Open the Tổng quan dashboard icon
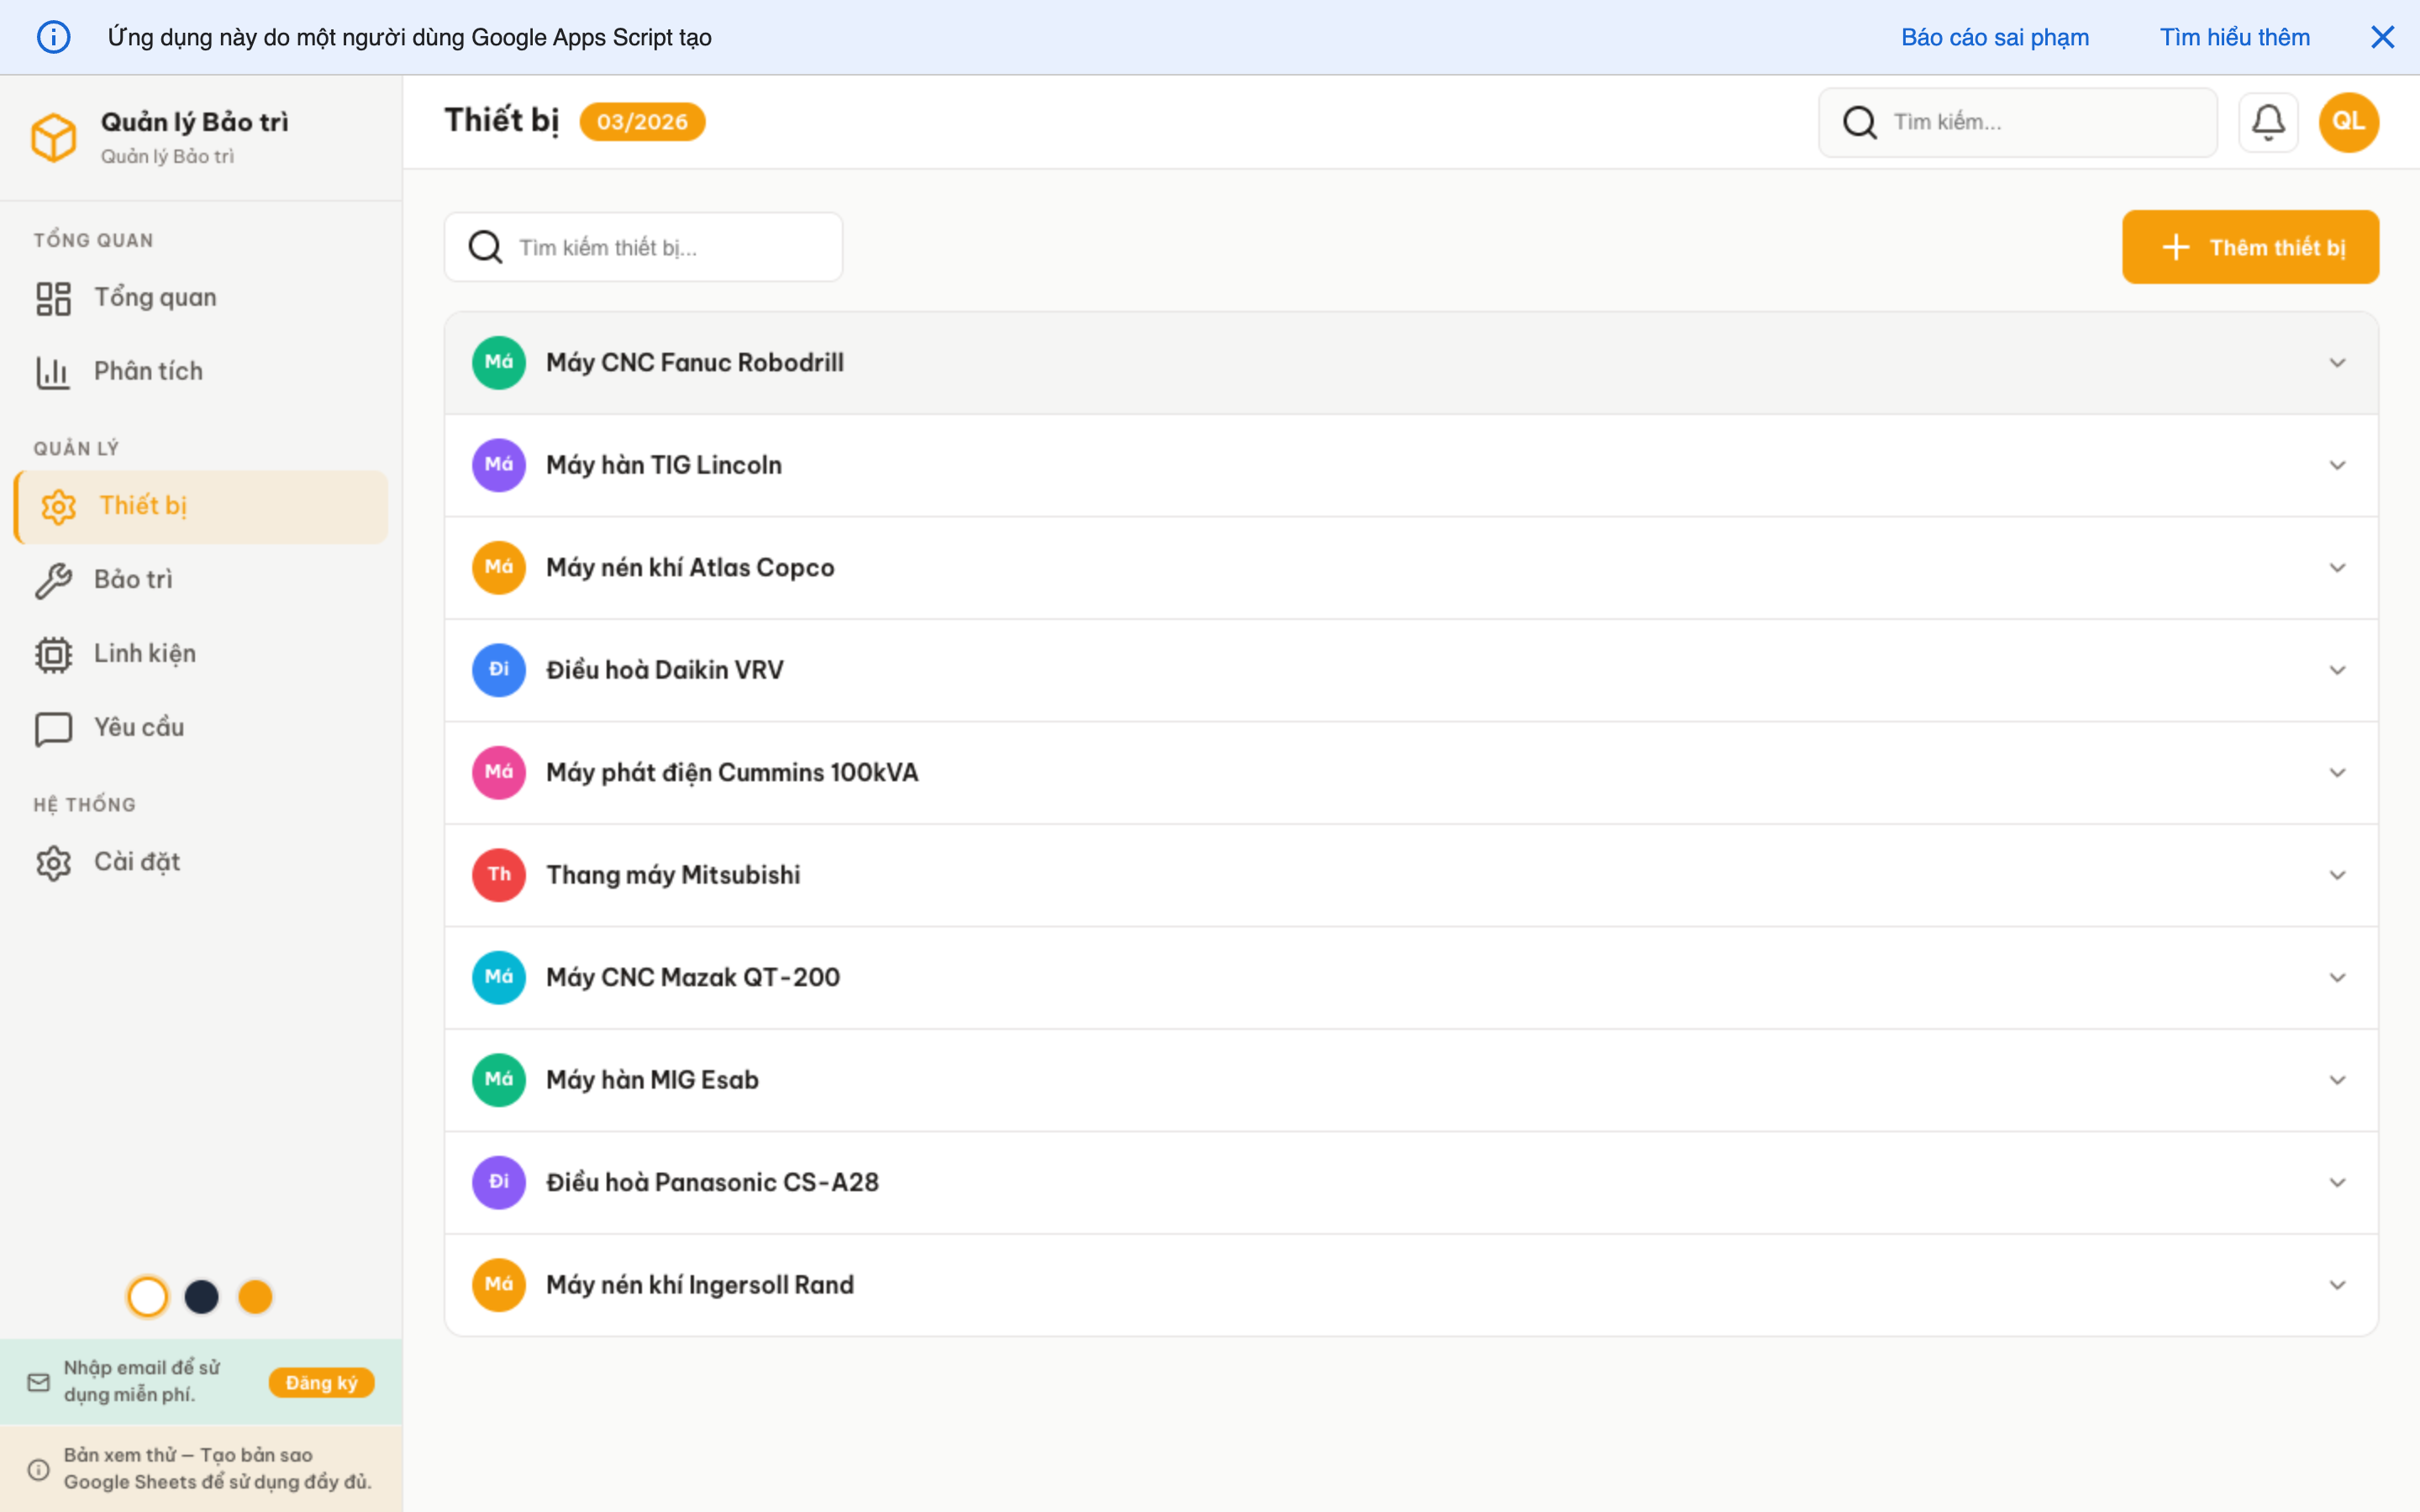The width and height of the screenshot is (2420, 1512). 53,296
